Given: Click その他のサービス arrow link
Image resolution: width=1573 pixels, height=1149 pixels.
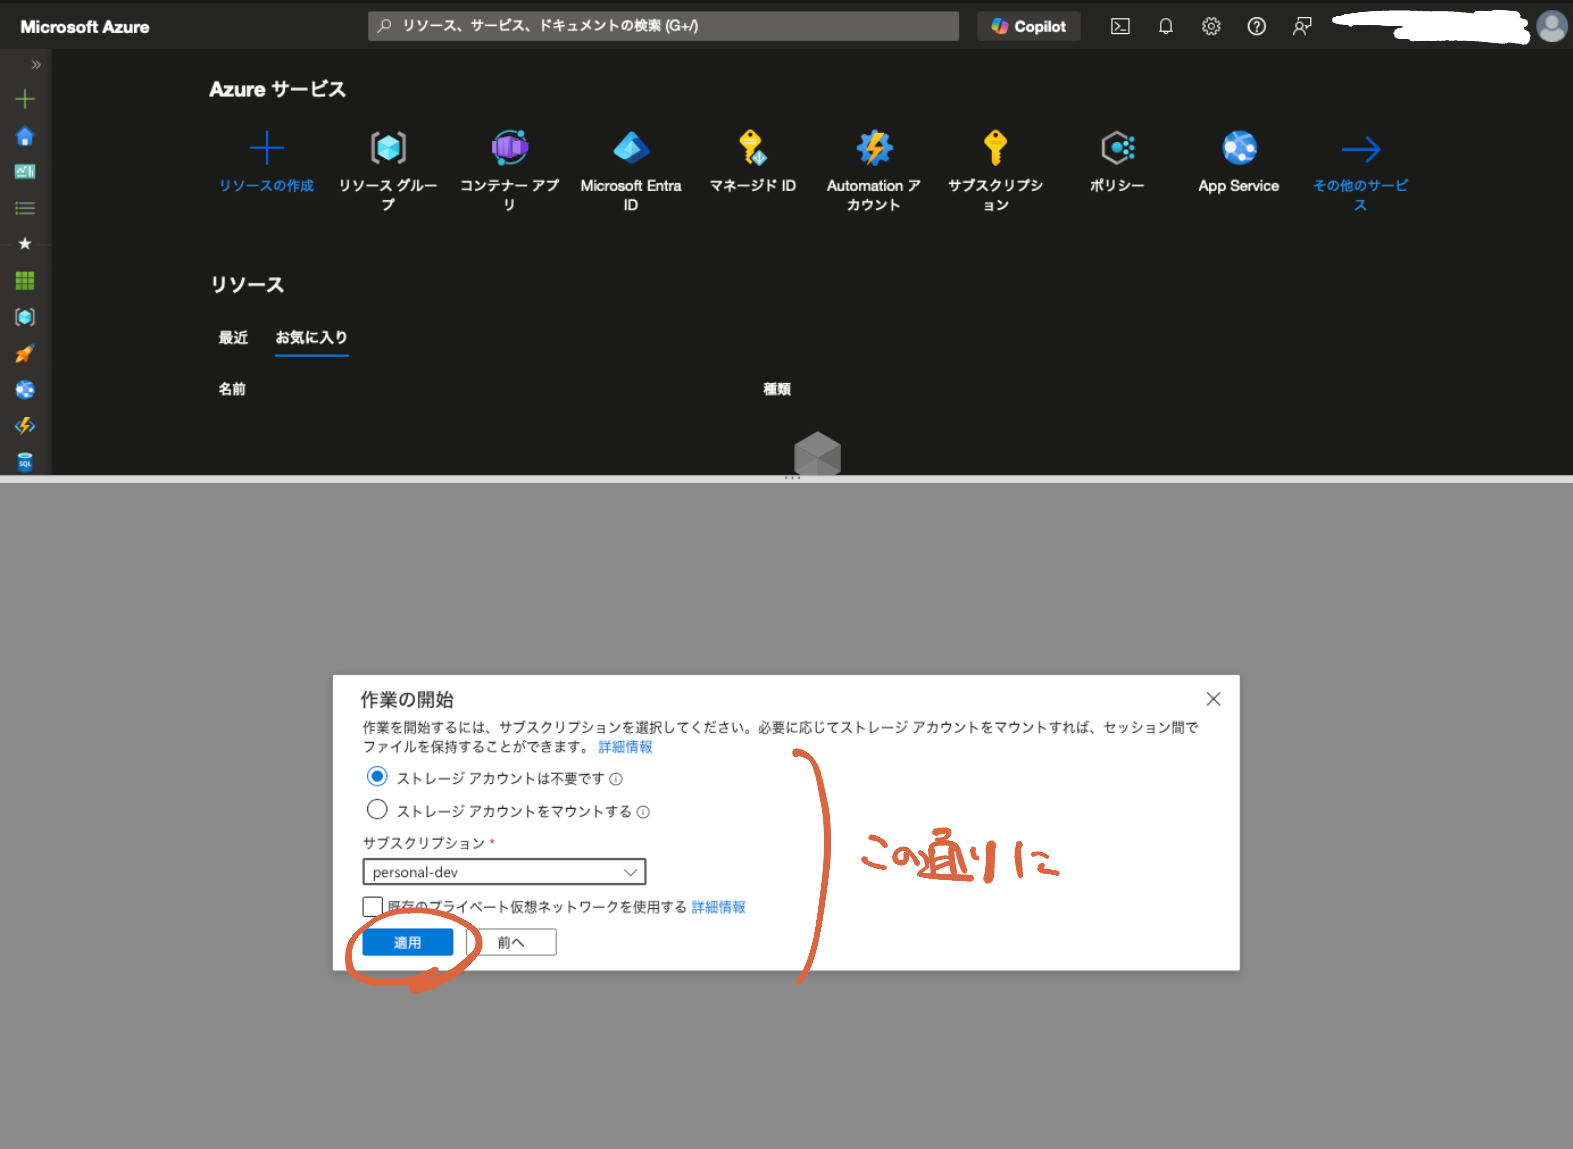Looking at the screenshot, I should click(x=1361, y=150).
